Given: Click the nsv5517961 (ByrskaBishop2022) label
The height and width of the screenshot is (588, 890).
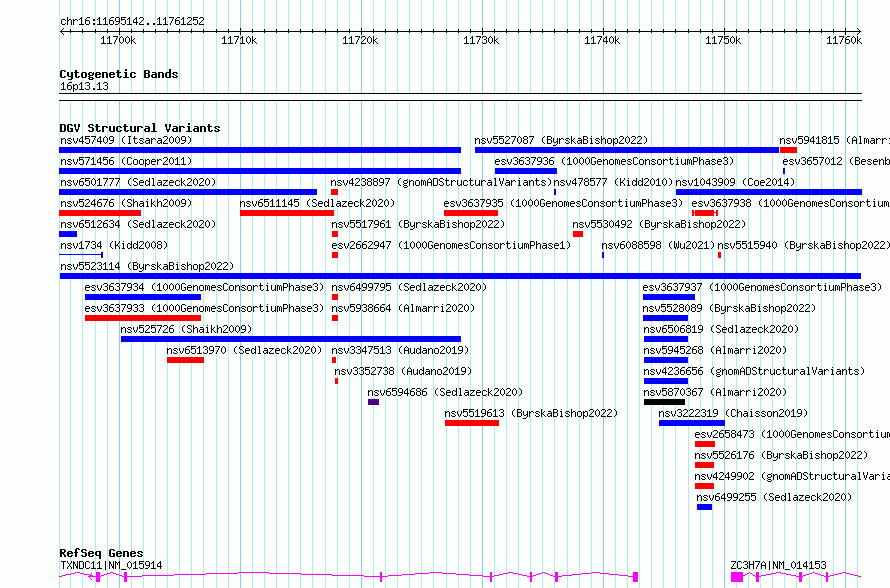Looking at the screenshot, I should (418, 224).
